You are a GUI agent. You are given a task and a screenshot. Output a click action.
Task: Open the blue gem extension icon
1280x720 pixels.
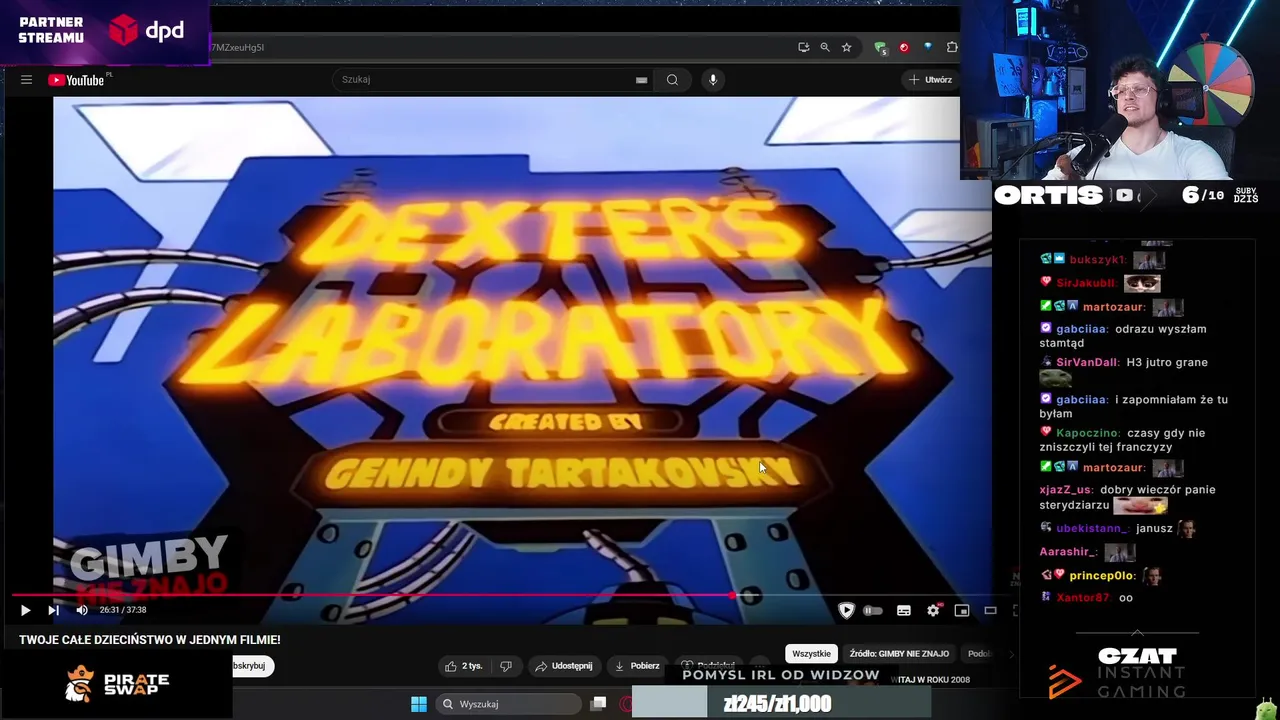pos(928,47)
